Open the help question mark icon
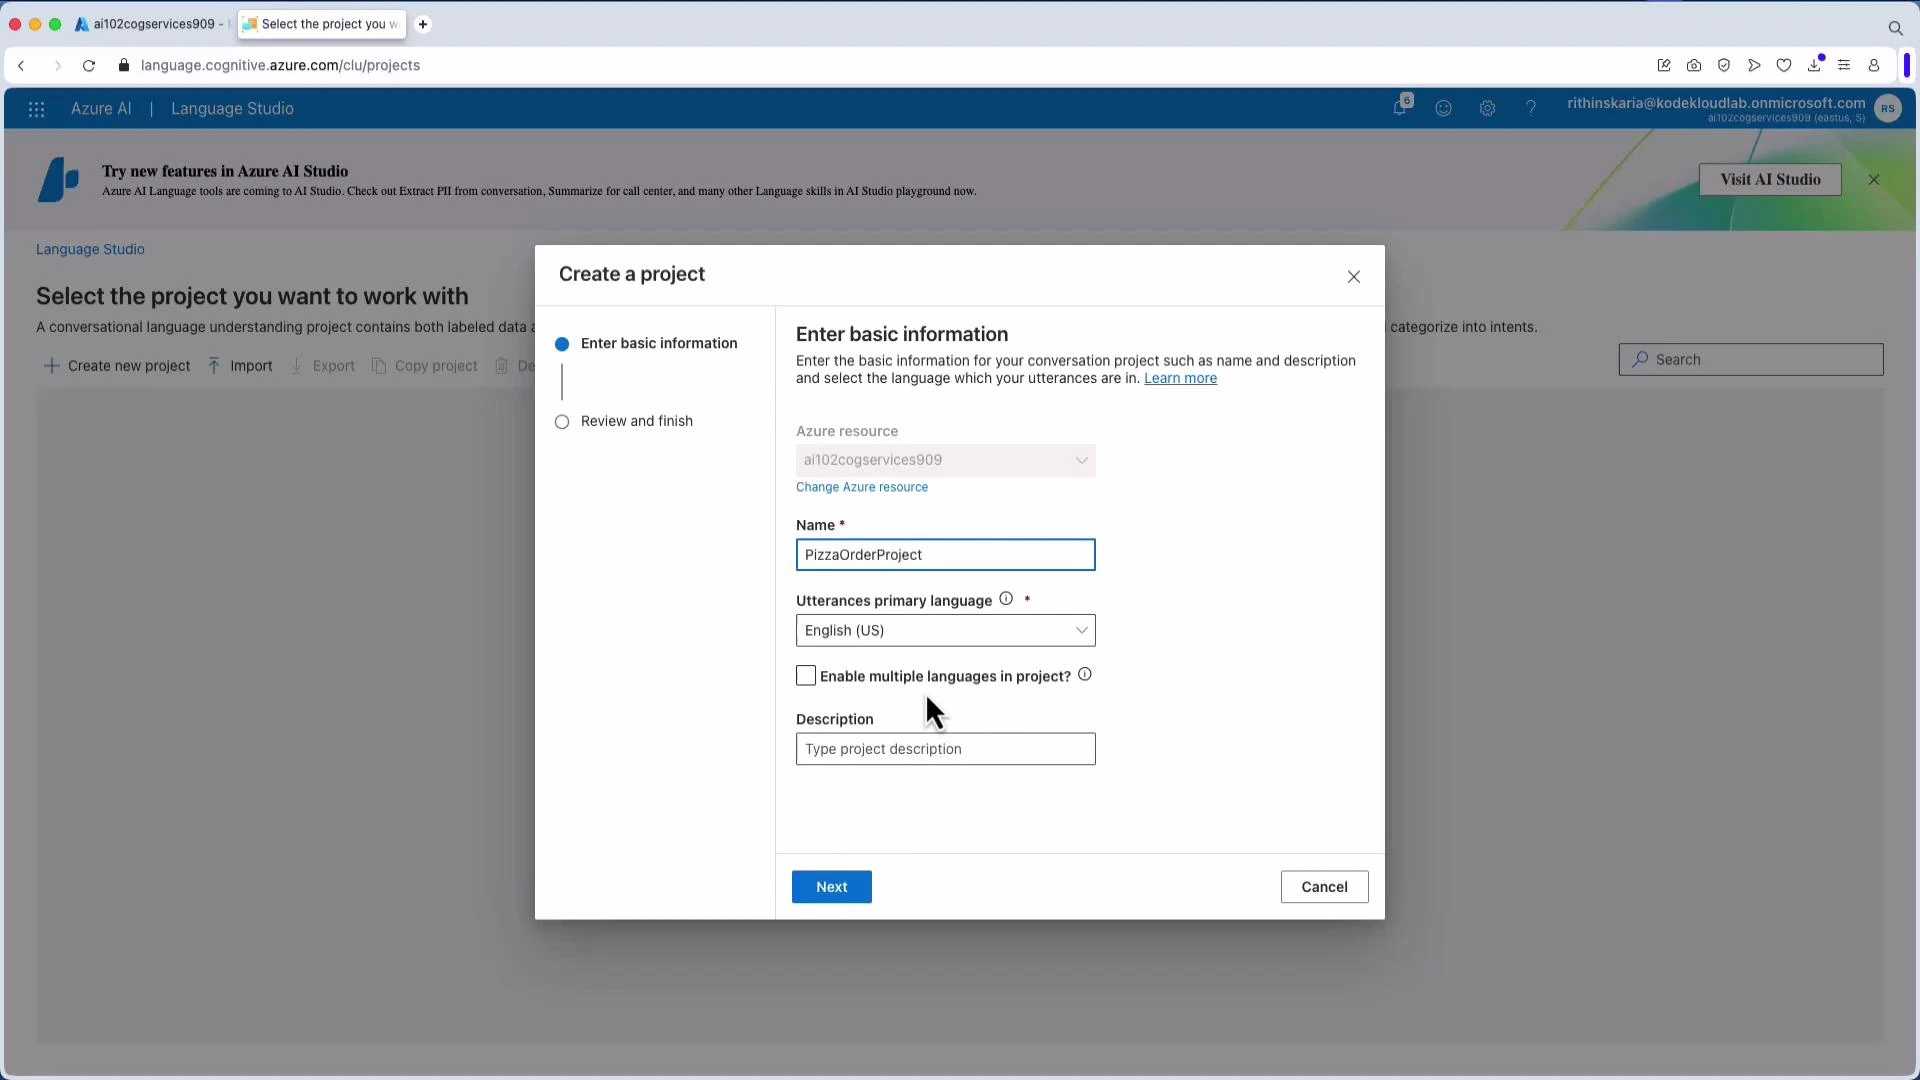Screen dimensions: 1920x1080 [1531, 108]
